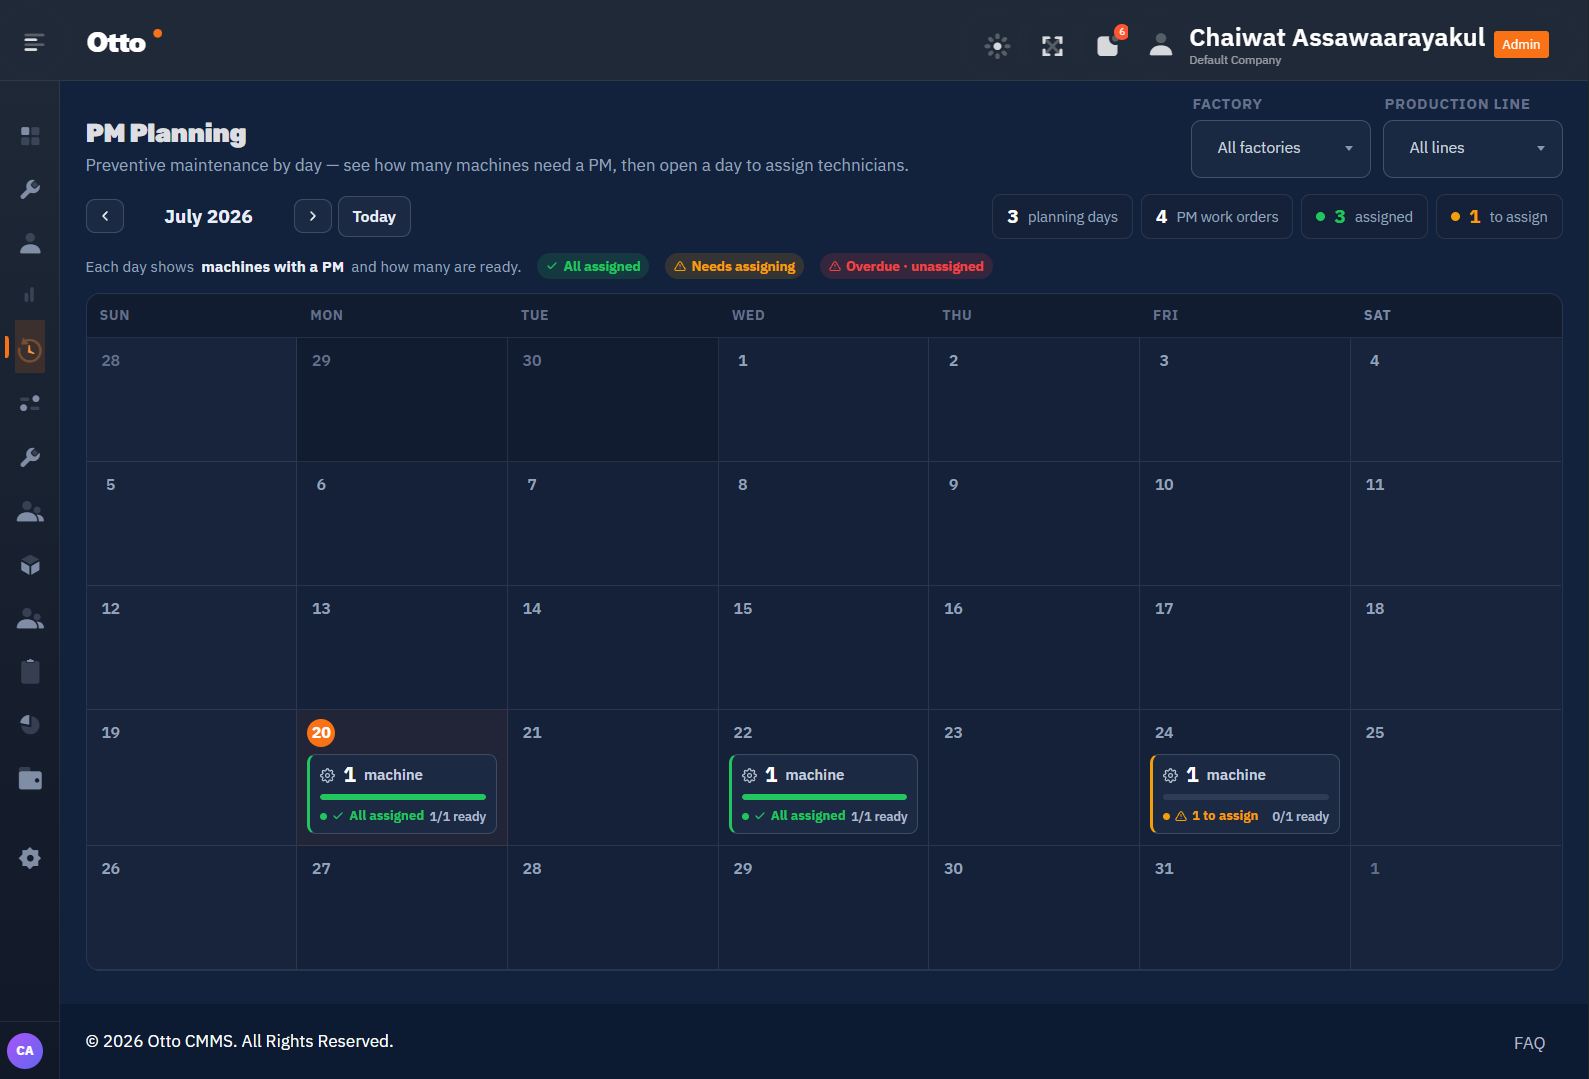Toggle the sidebar hamburger menu
Image resolution: width=1589 pixels, height=1079 pixels.
coord(34,42)
